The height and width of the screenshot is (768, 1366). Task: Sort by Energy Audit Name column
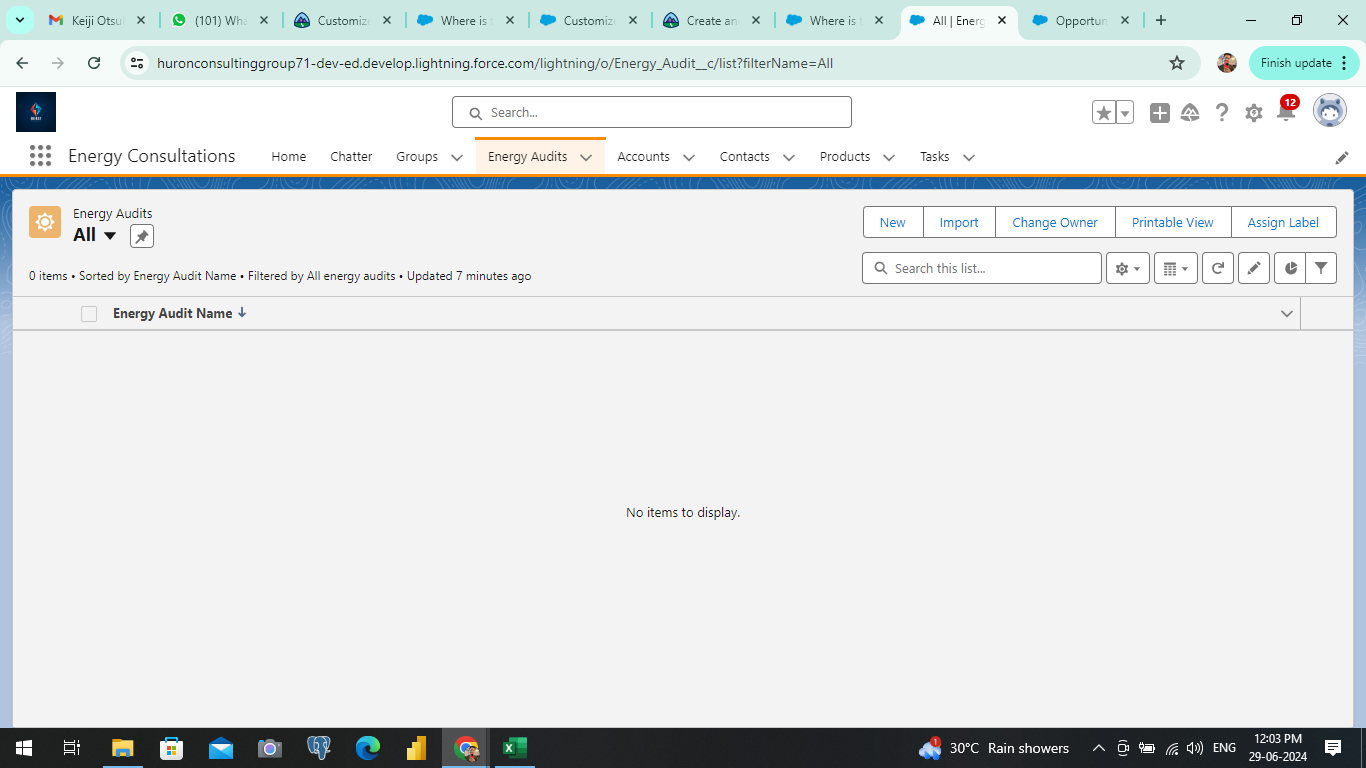(x=179, y=313)
